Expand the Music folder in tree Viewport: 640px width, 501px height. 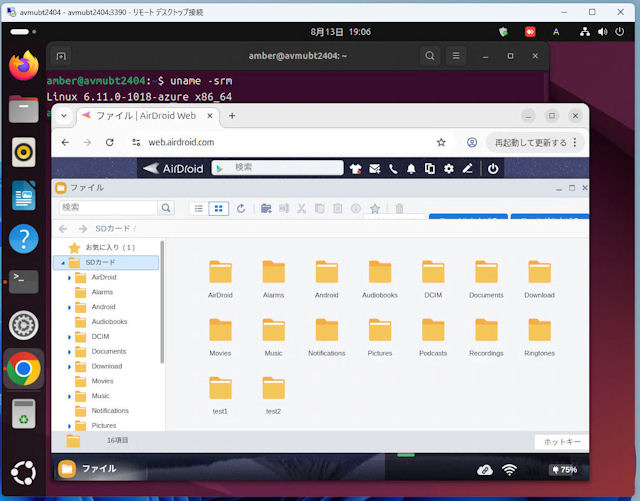tap(69, 396)
